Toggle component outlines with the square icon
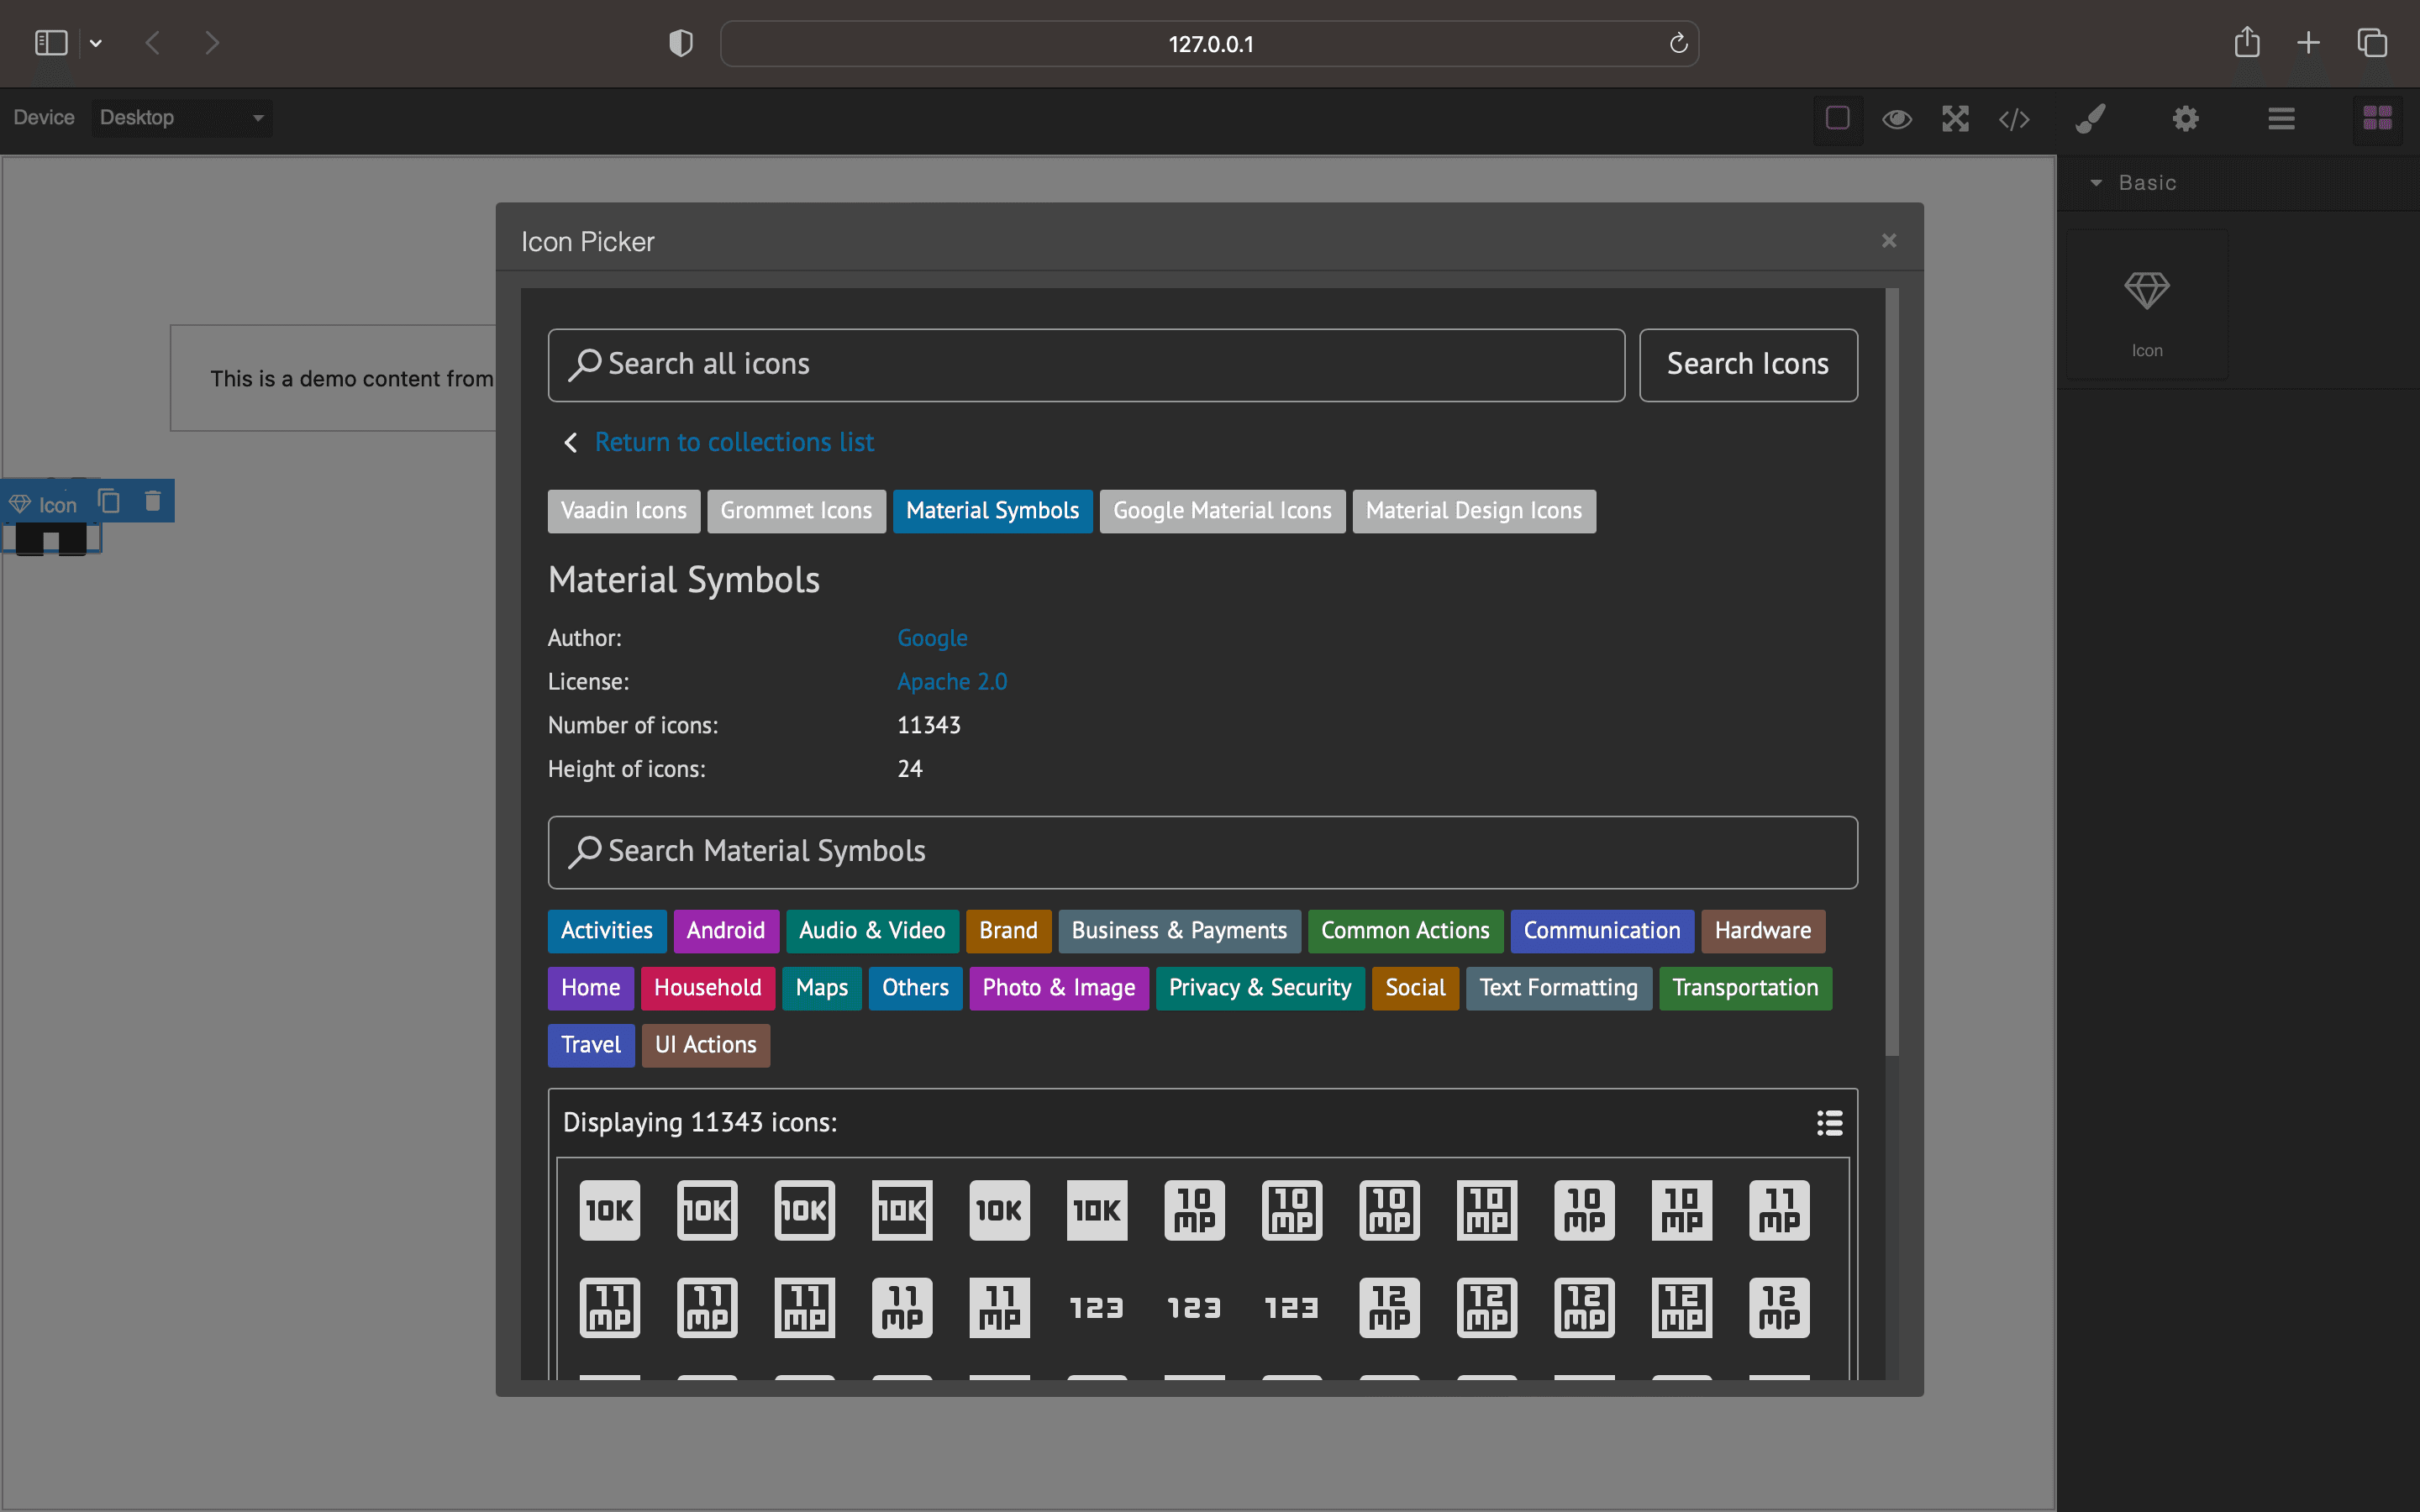 pyautogui.click(x=1838, y=118)
